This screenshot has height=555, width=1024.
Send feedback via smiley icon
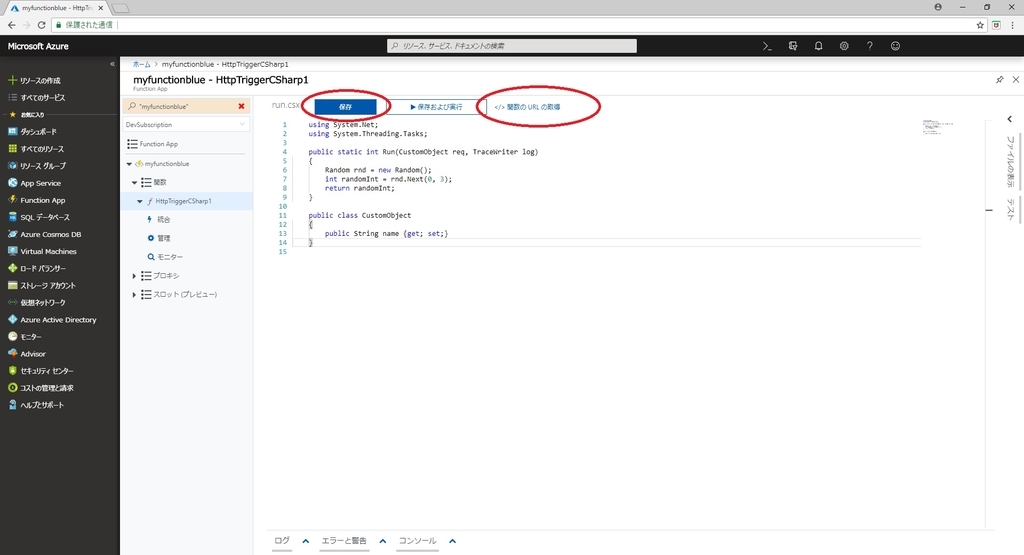[895, 46]
